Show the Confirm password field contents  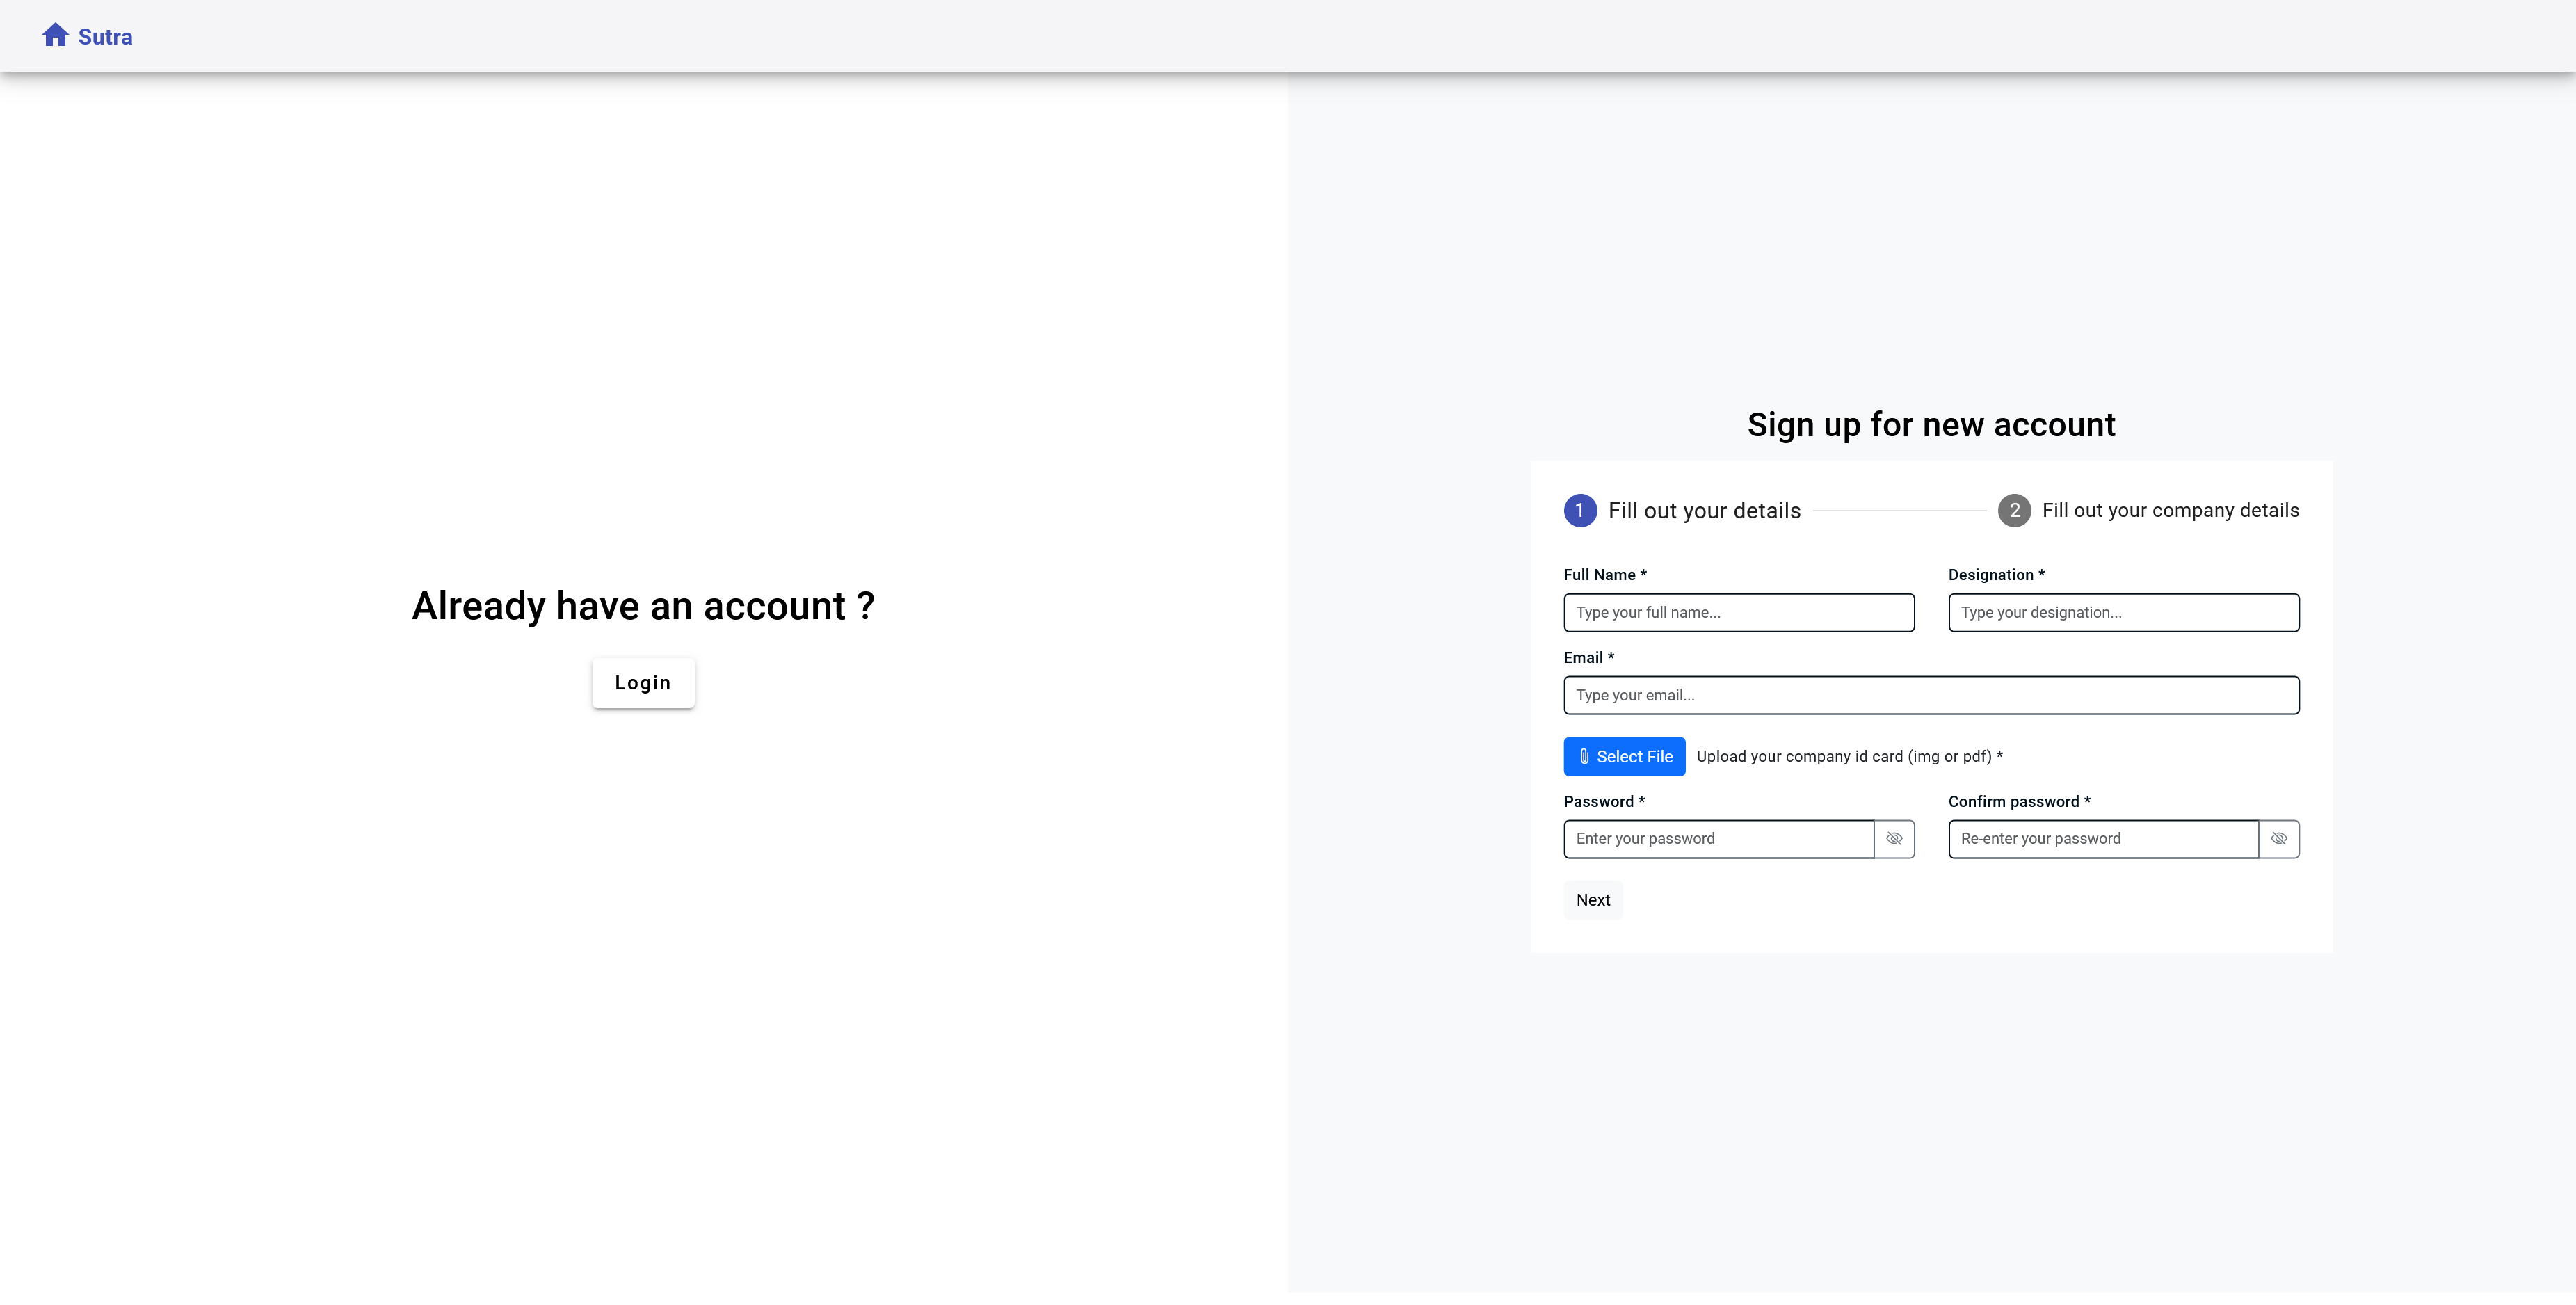click(x=2280, y=839)
